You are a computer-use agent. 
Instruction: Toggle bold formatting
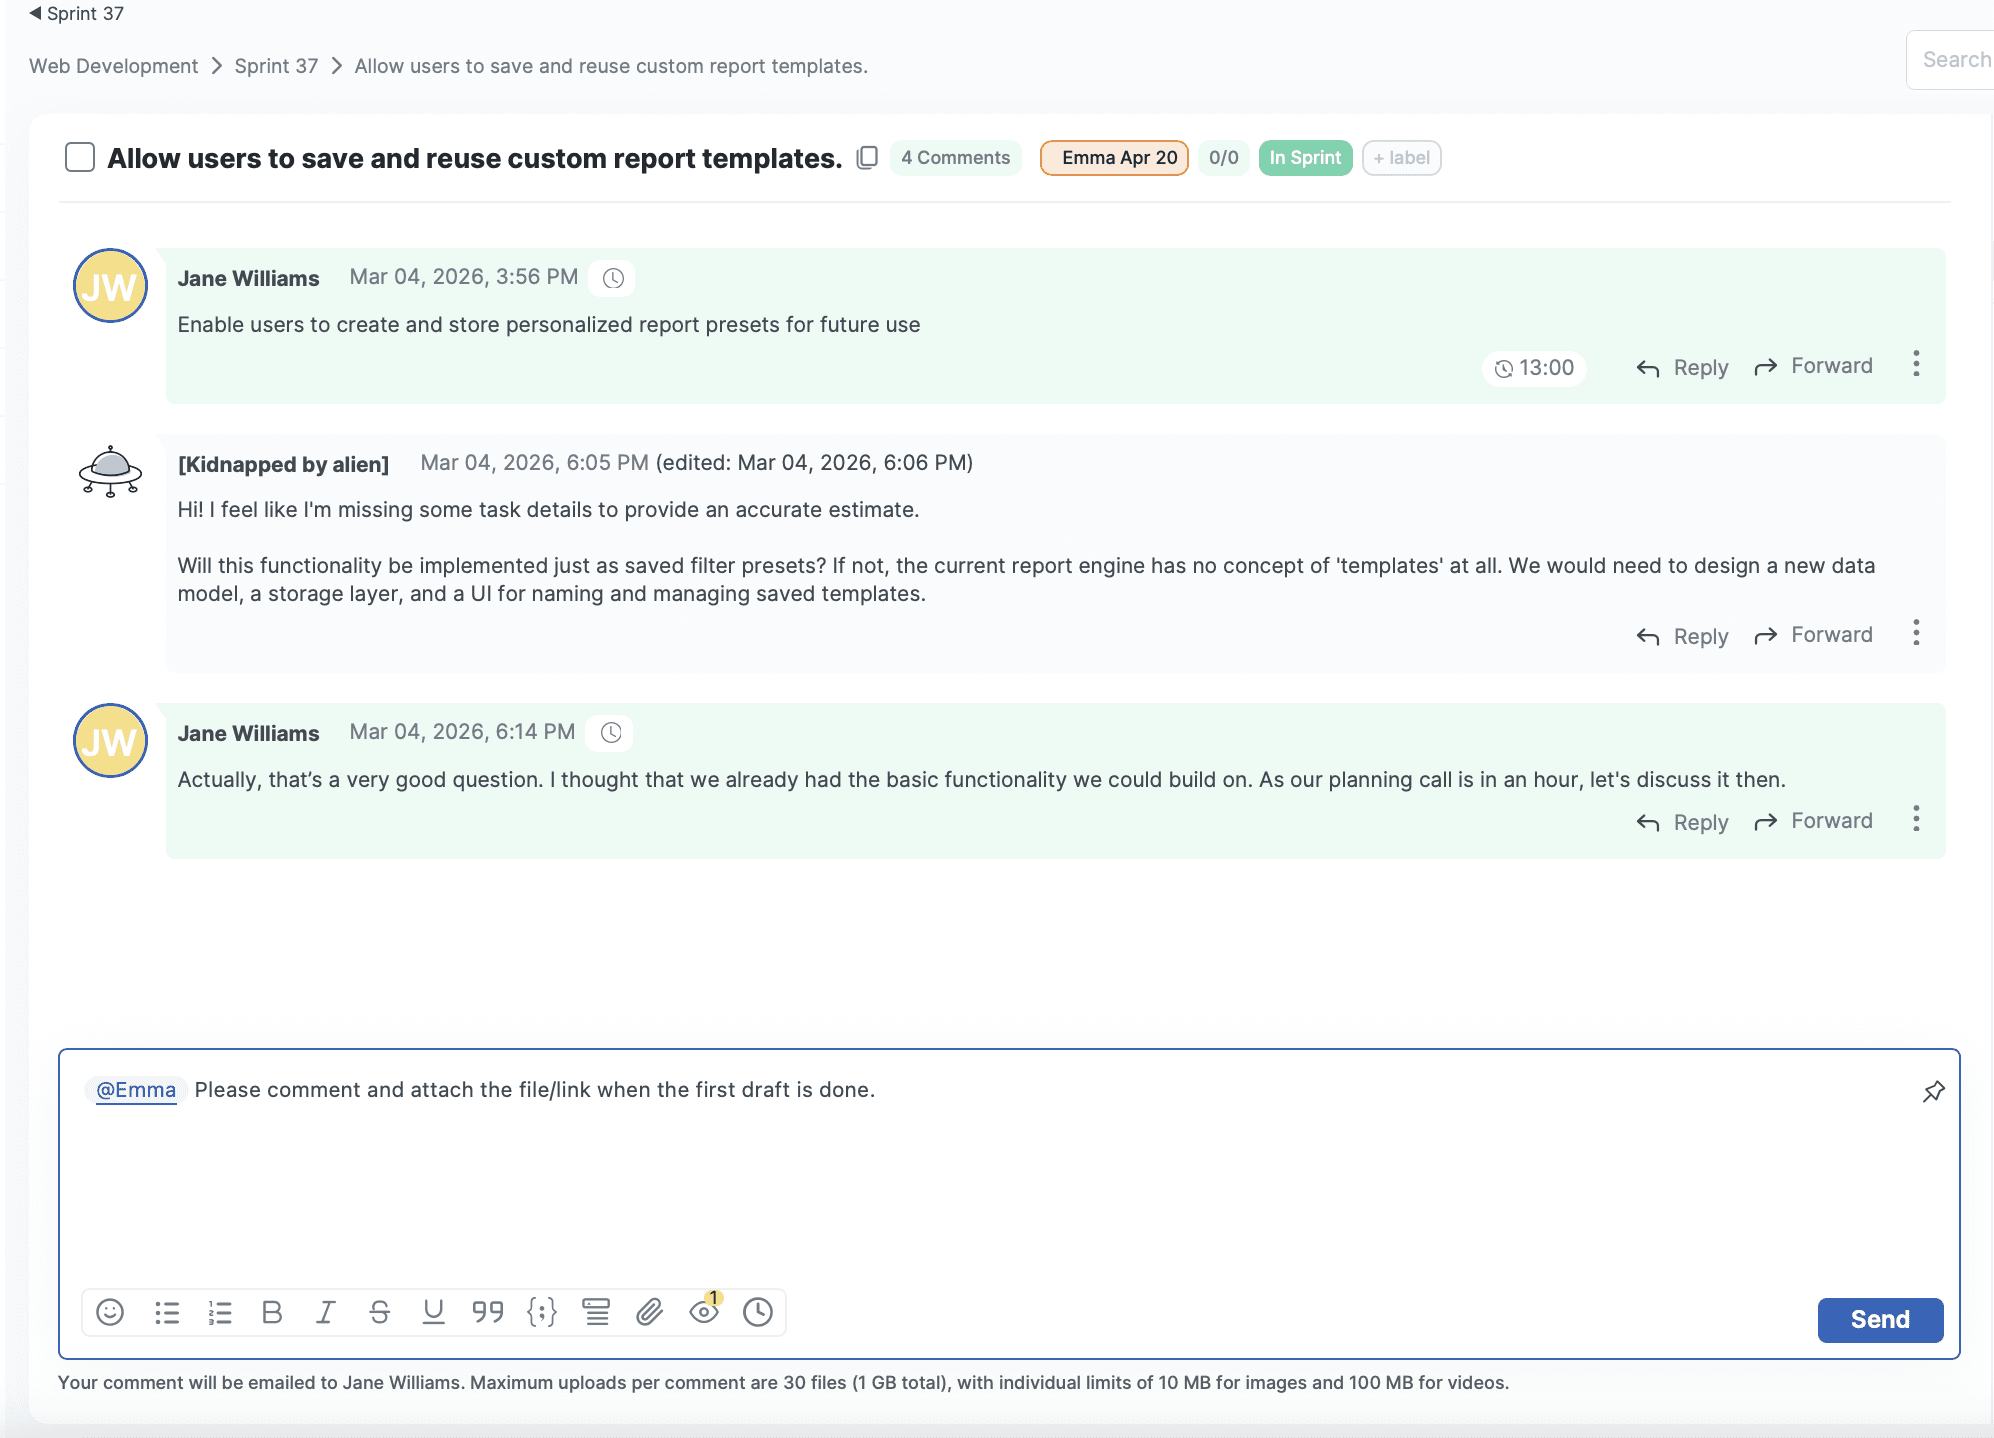[x=272, y=1312]
